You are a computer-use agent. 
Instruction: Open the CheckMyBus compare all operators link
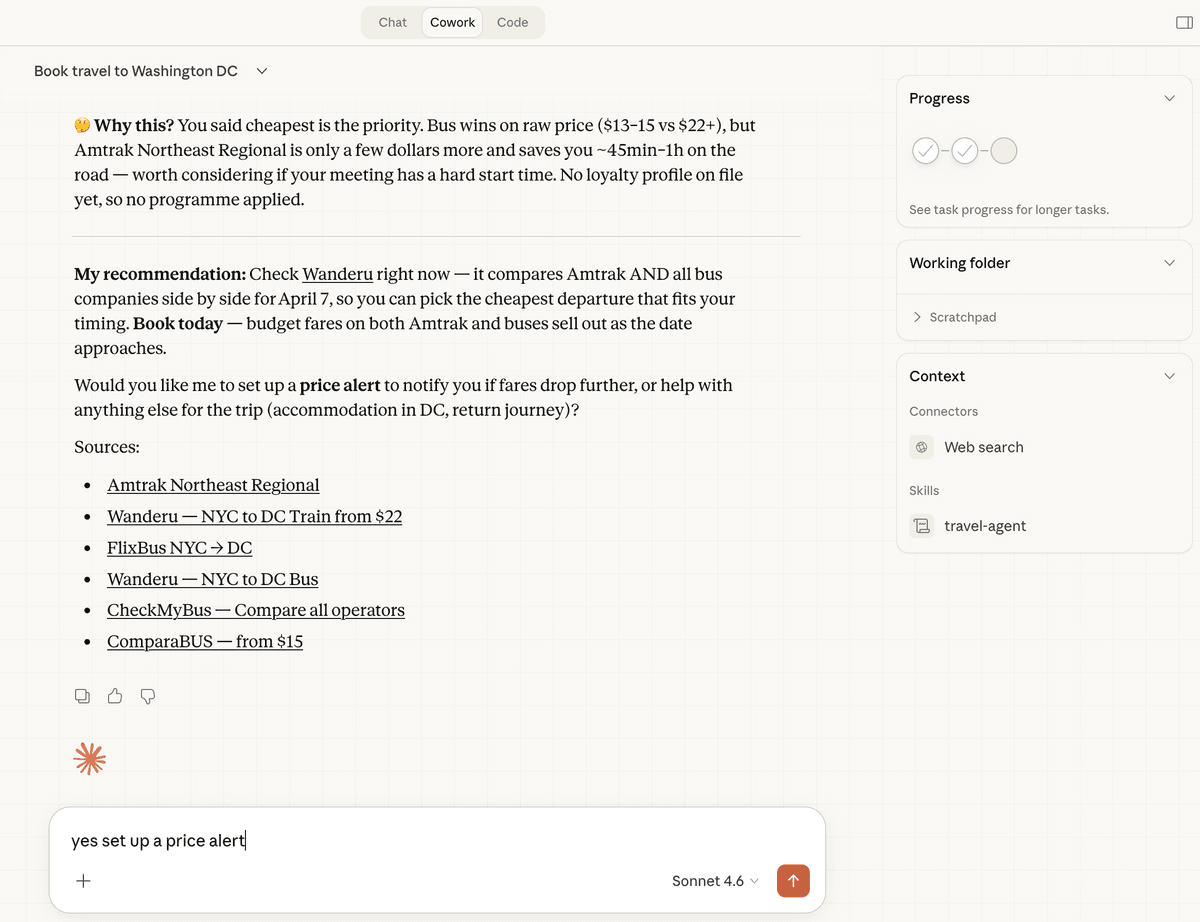coord(256,610)
